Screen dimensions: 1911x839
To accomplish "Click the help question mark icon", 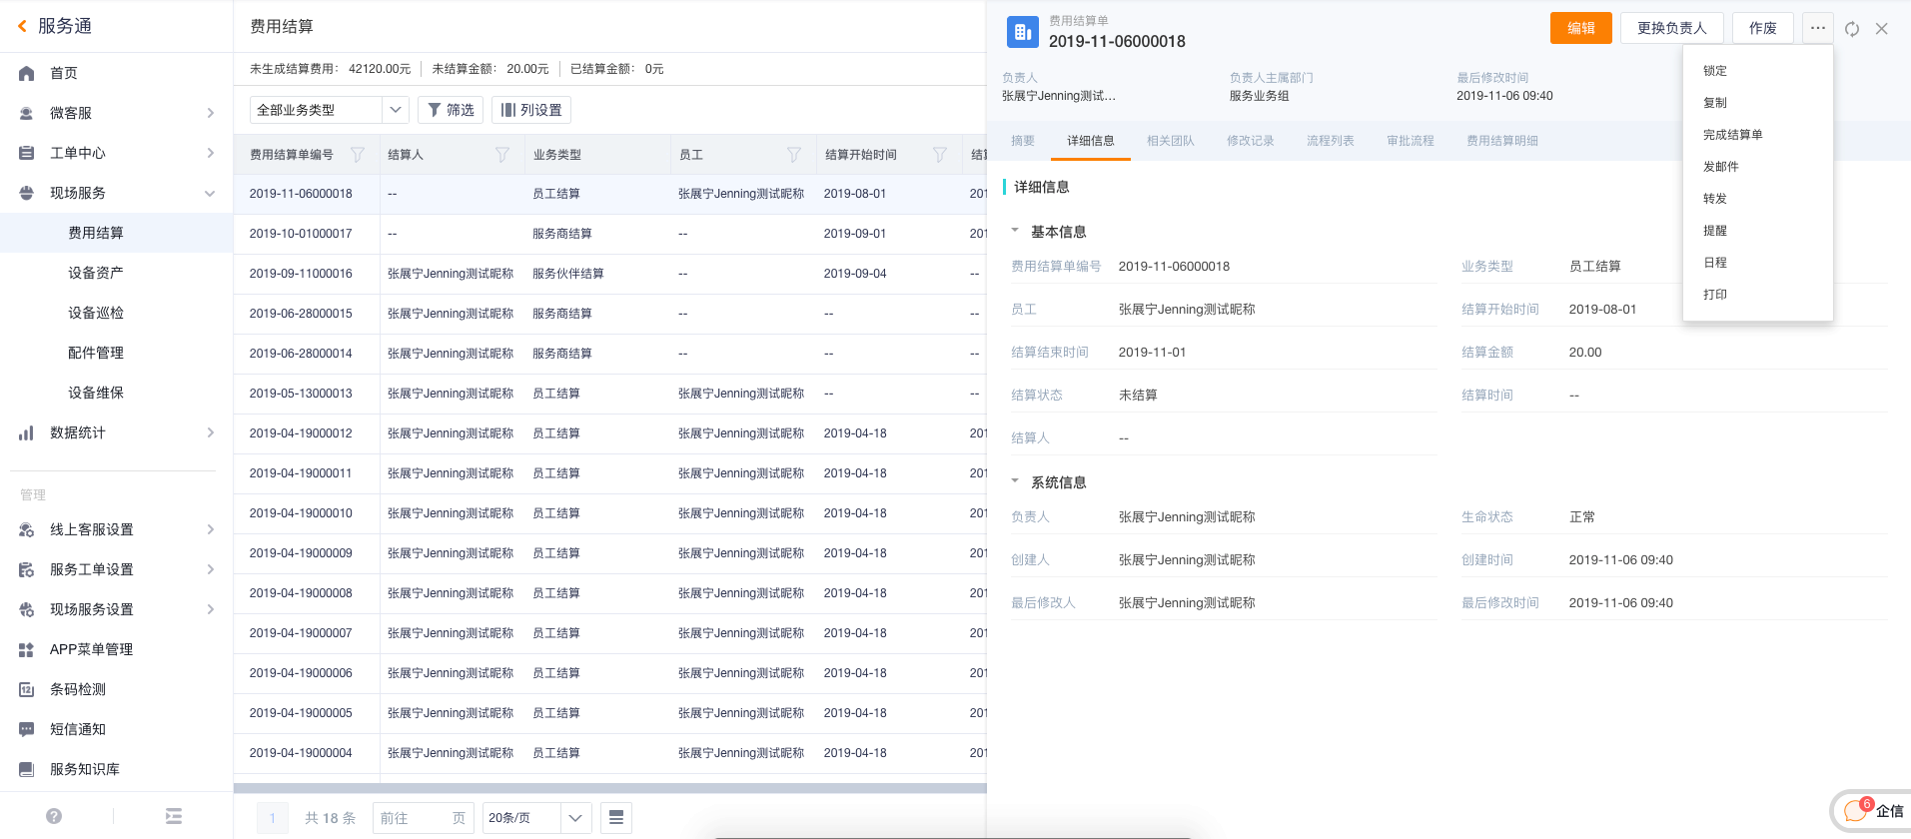I will pyautogui.click(x=54, y=816).
